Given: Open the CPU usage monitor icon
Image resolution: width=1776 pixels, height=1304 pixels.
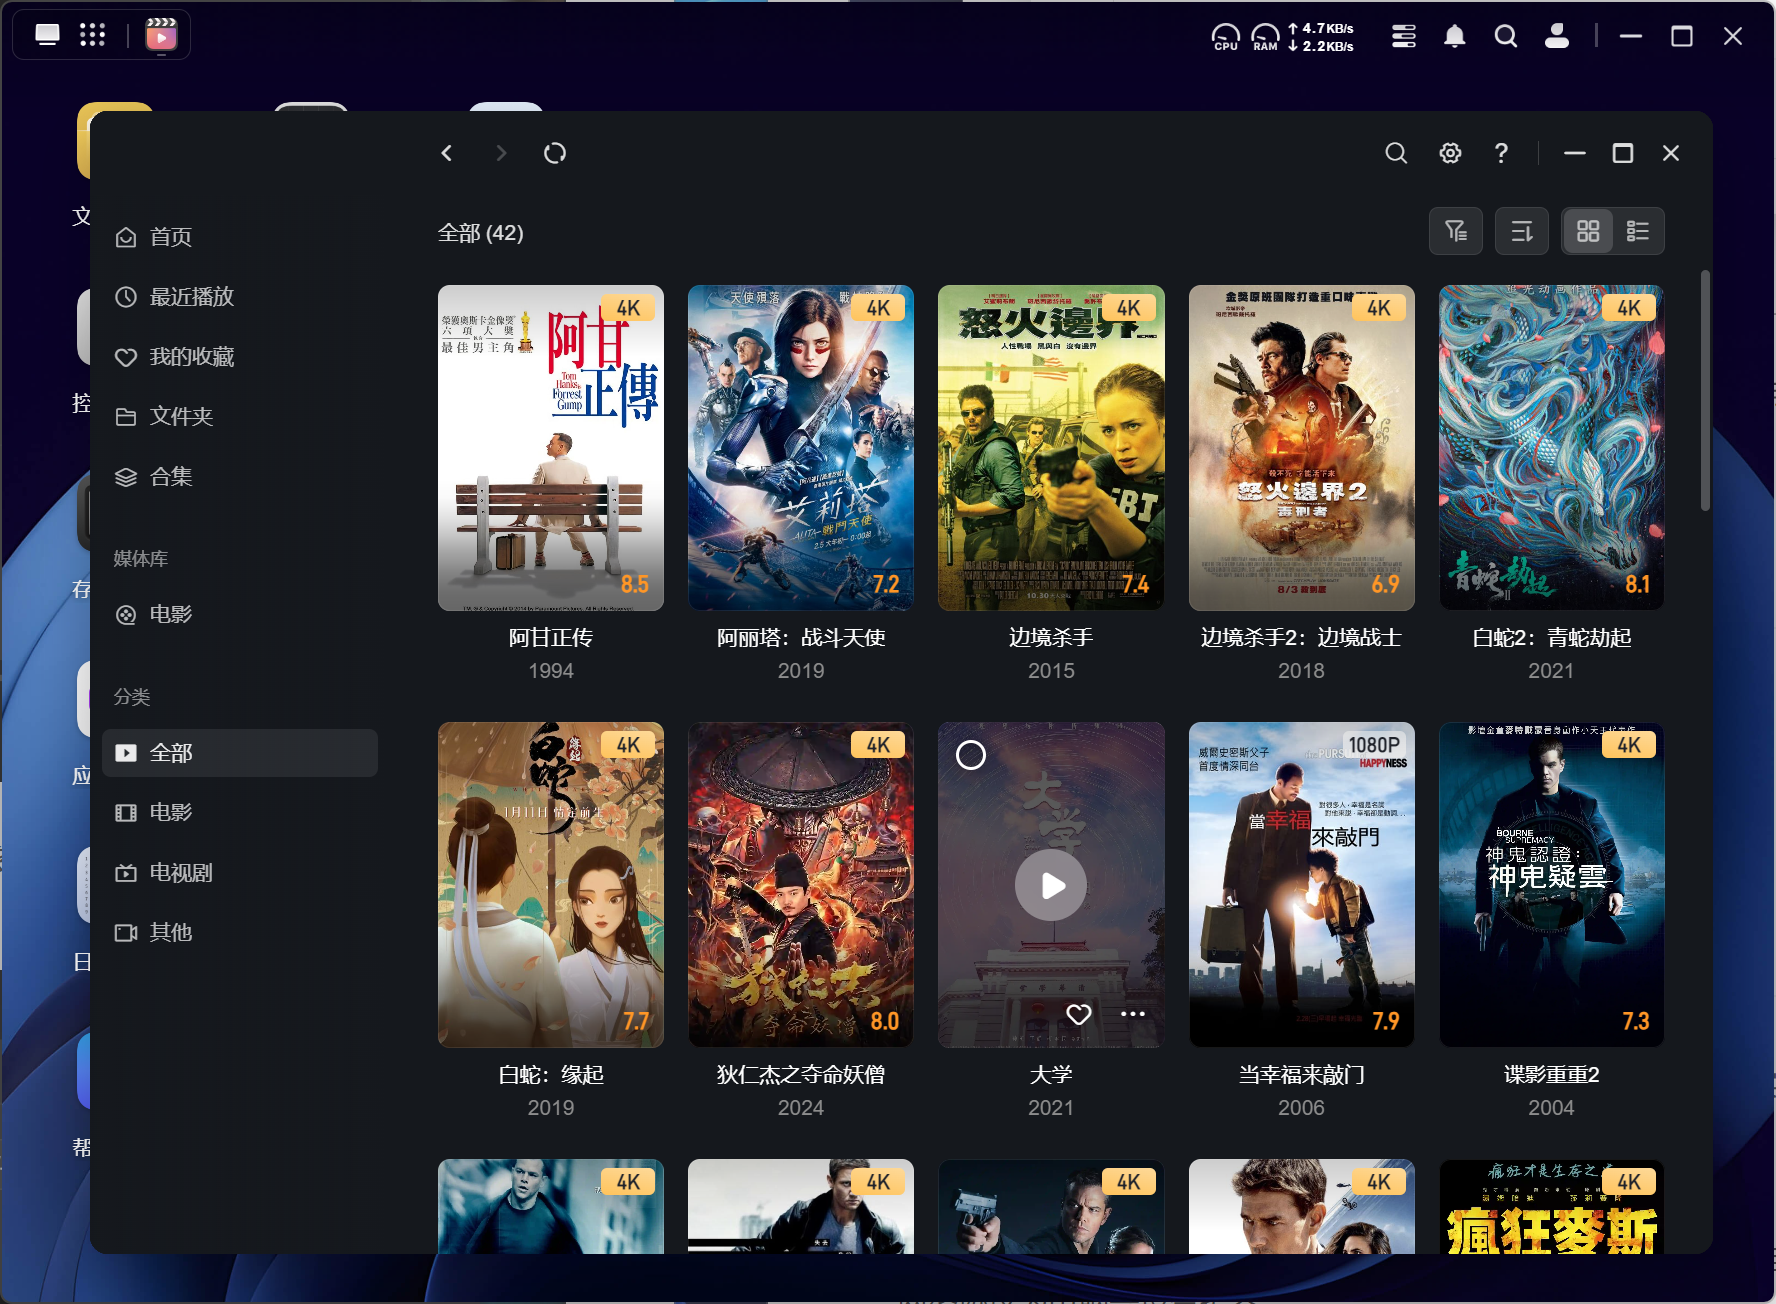Looking at the screenshot, I should [1226, 37].
